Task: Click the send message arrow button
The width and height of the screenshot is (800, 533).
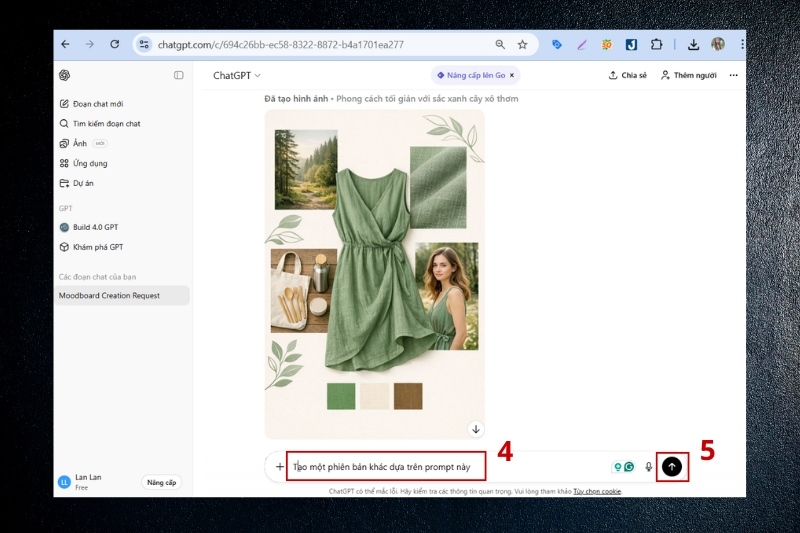Action: point(672,466)
